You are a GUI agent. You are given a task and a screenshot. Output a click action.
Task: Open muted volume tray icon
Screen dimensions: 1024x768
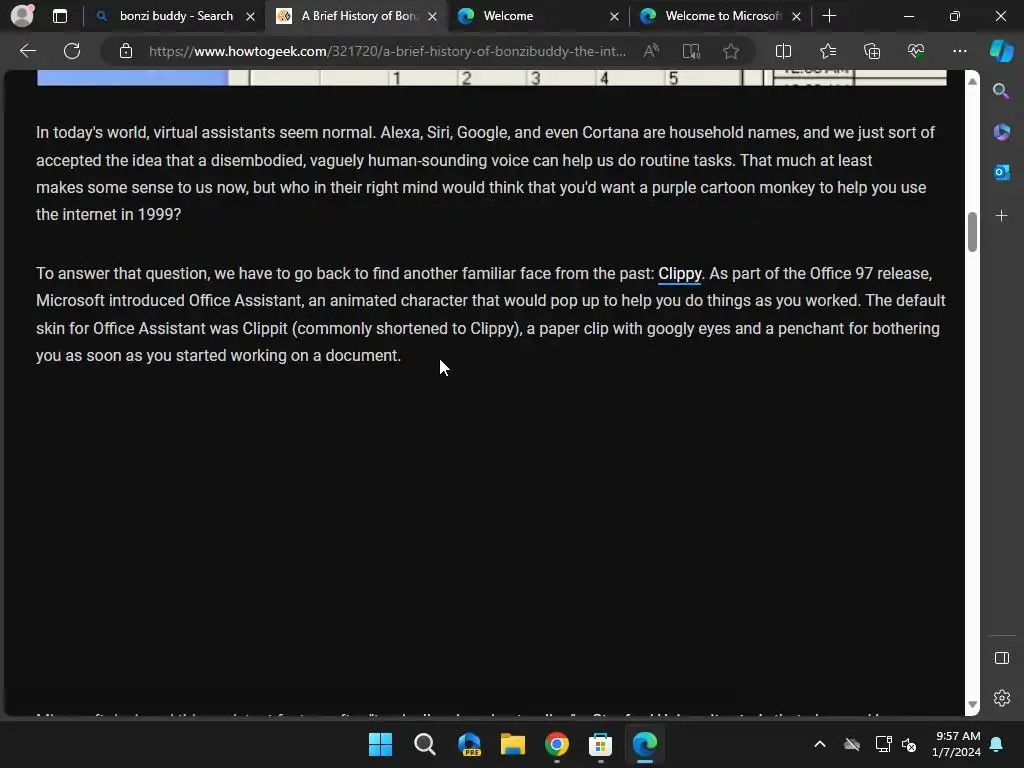pyautogui.click(x=908, y=744)
